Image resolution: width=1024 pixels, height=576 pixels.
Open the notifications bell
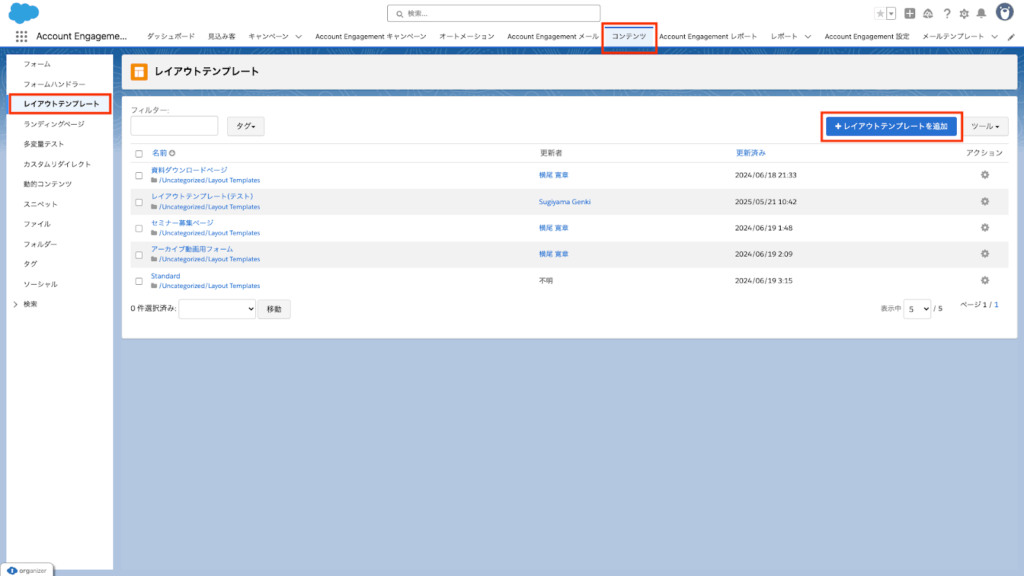pos(981,14)
